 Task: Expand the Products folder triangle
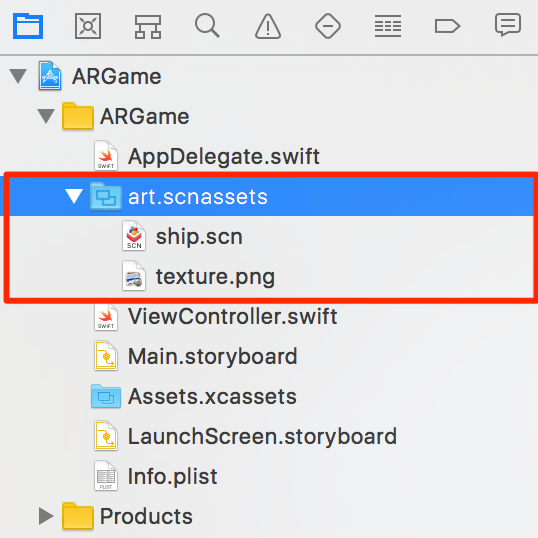[46, 516]
